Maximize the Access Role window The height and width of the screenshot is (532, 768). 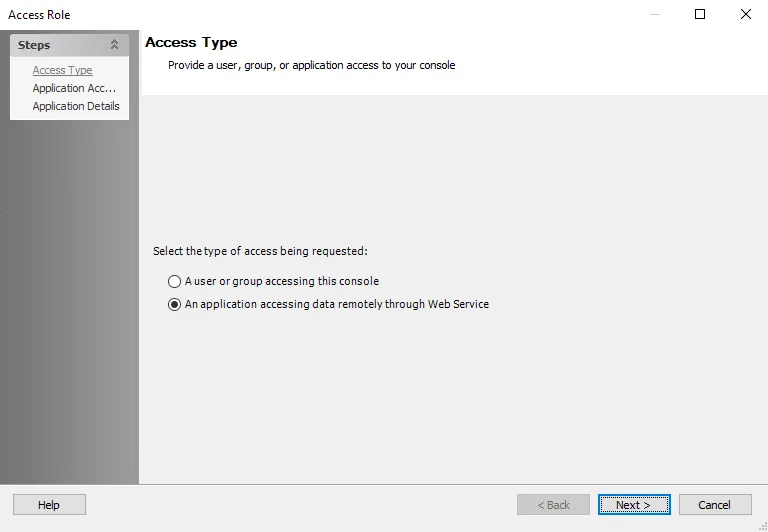[x=700, y=14]
